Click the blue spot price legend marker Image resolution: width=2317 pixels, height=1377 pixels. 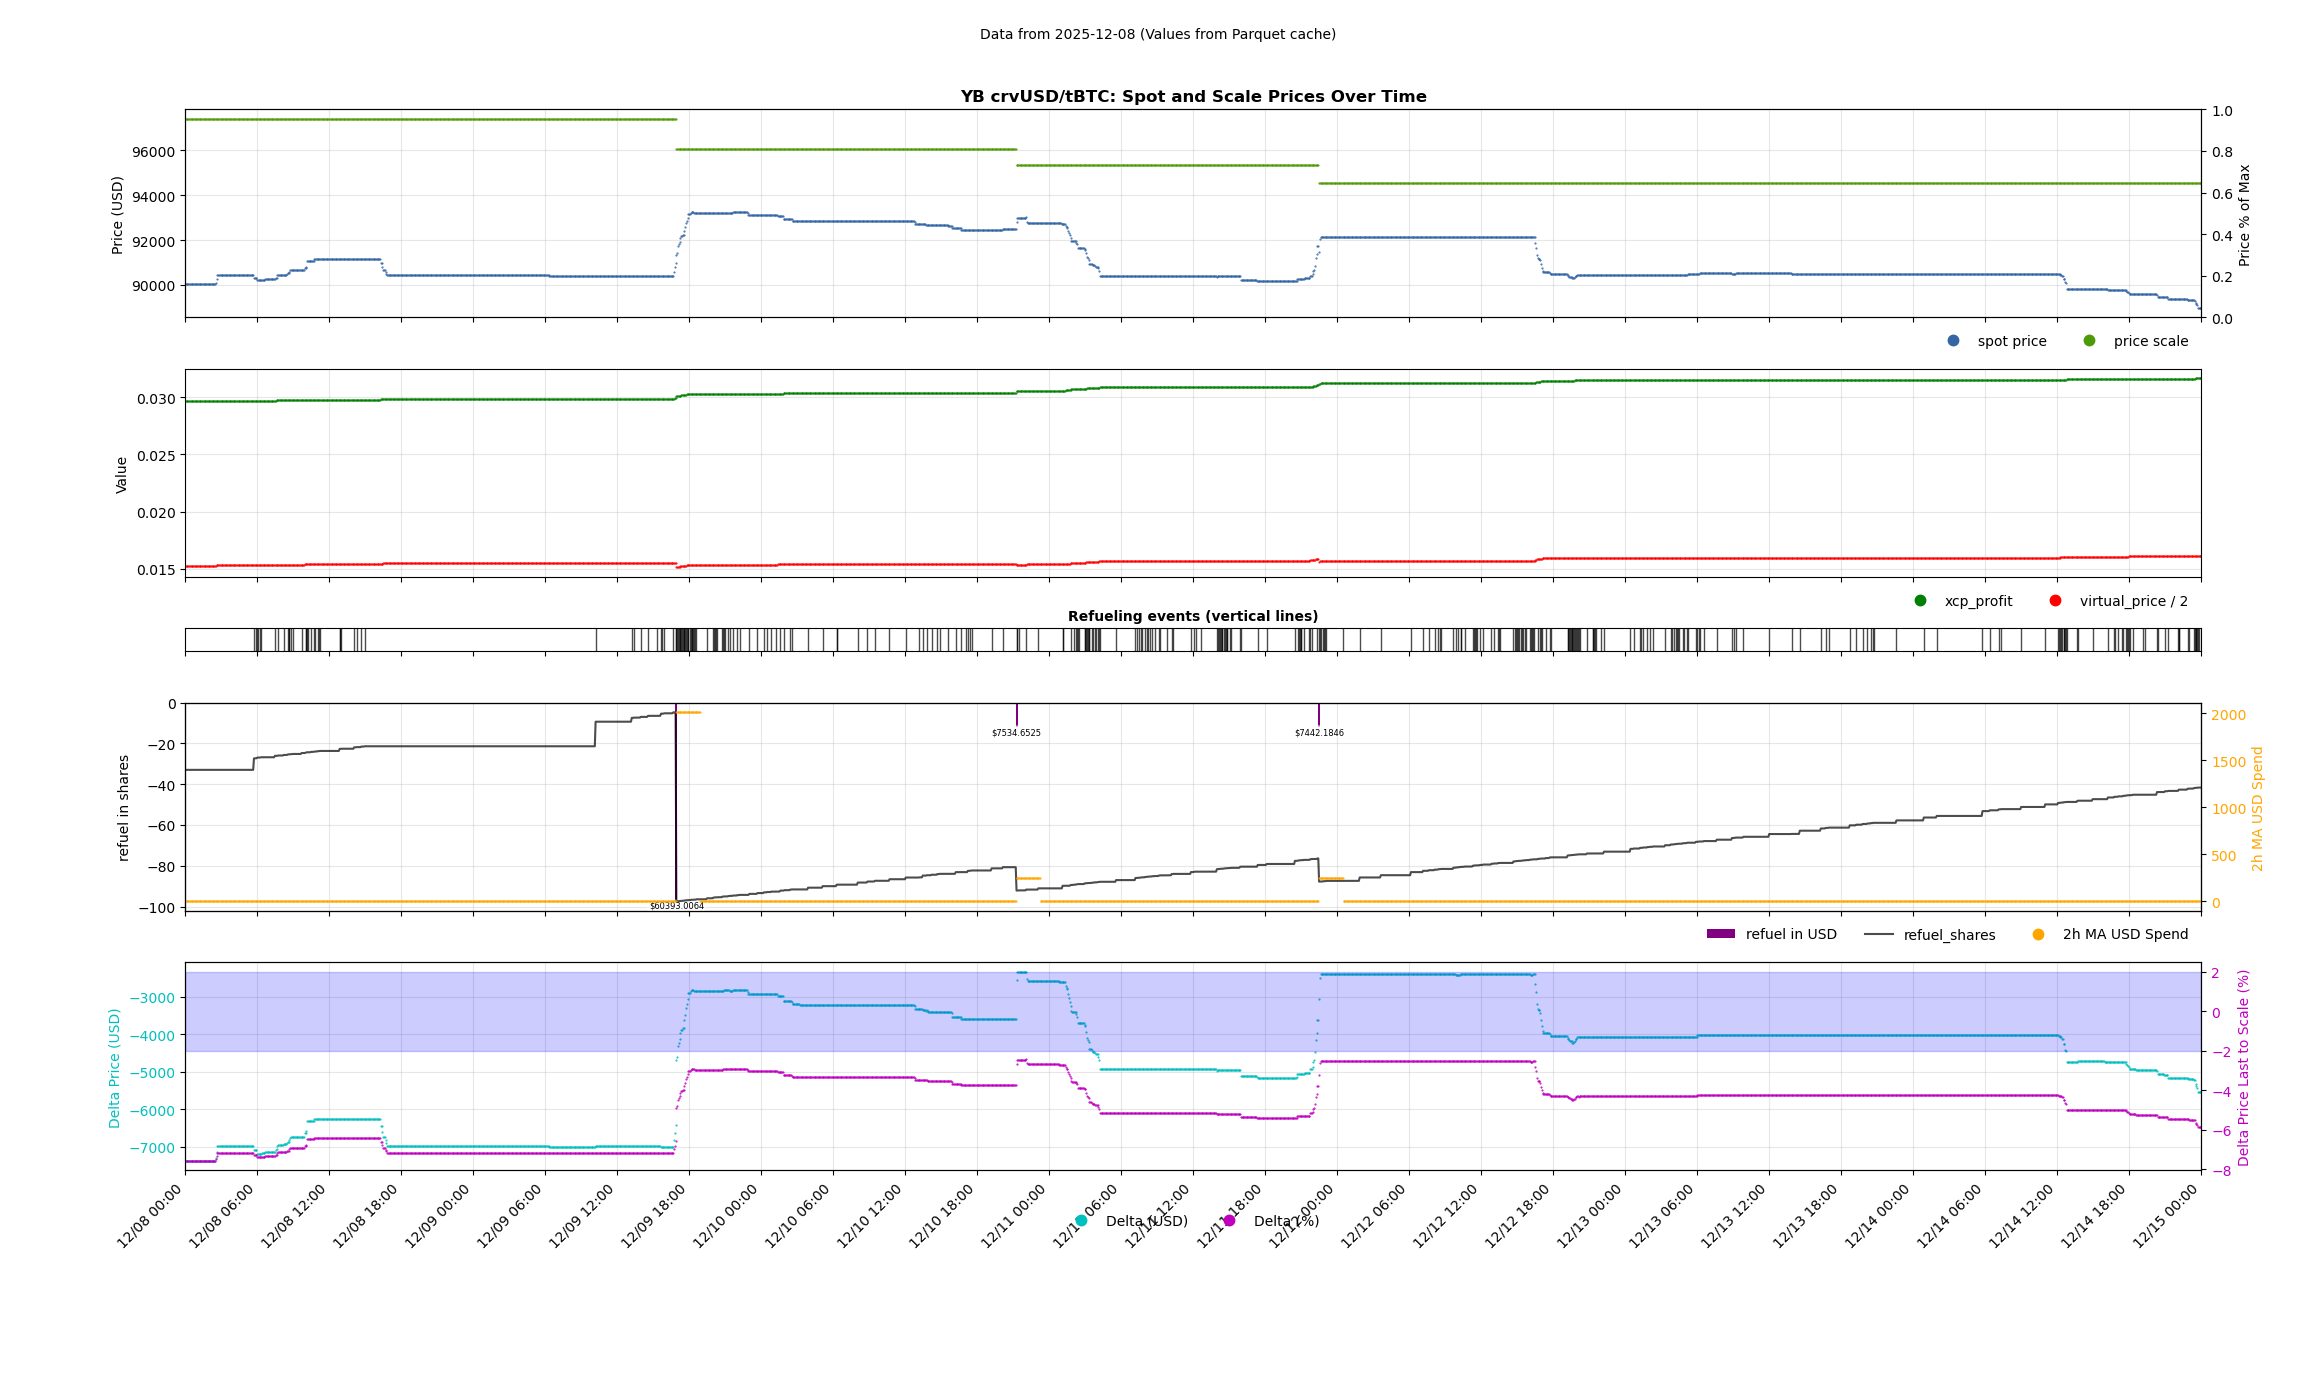coord(1953,341)
